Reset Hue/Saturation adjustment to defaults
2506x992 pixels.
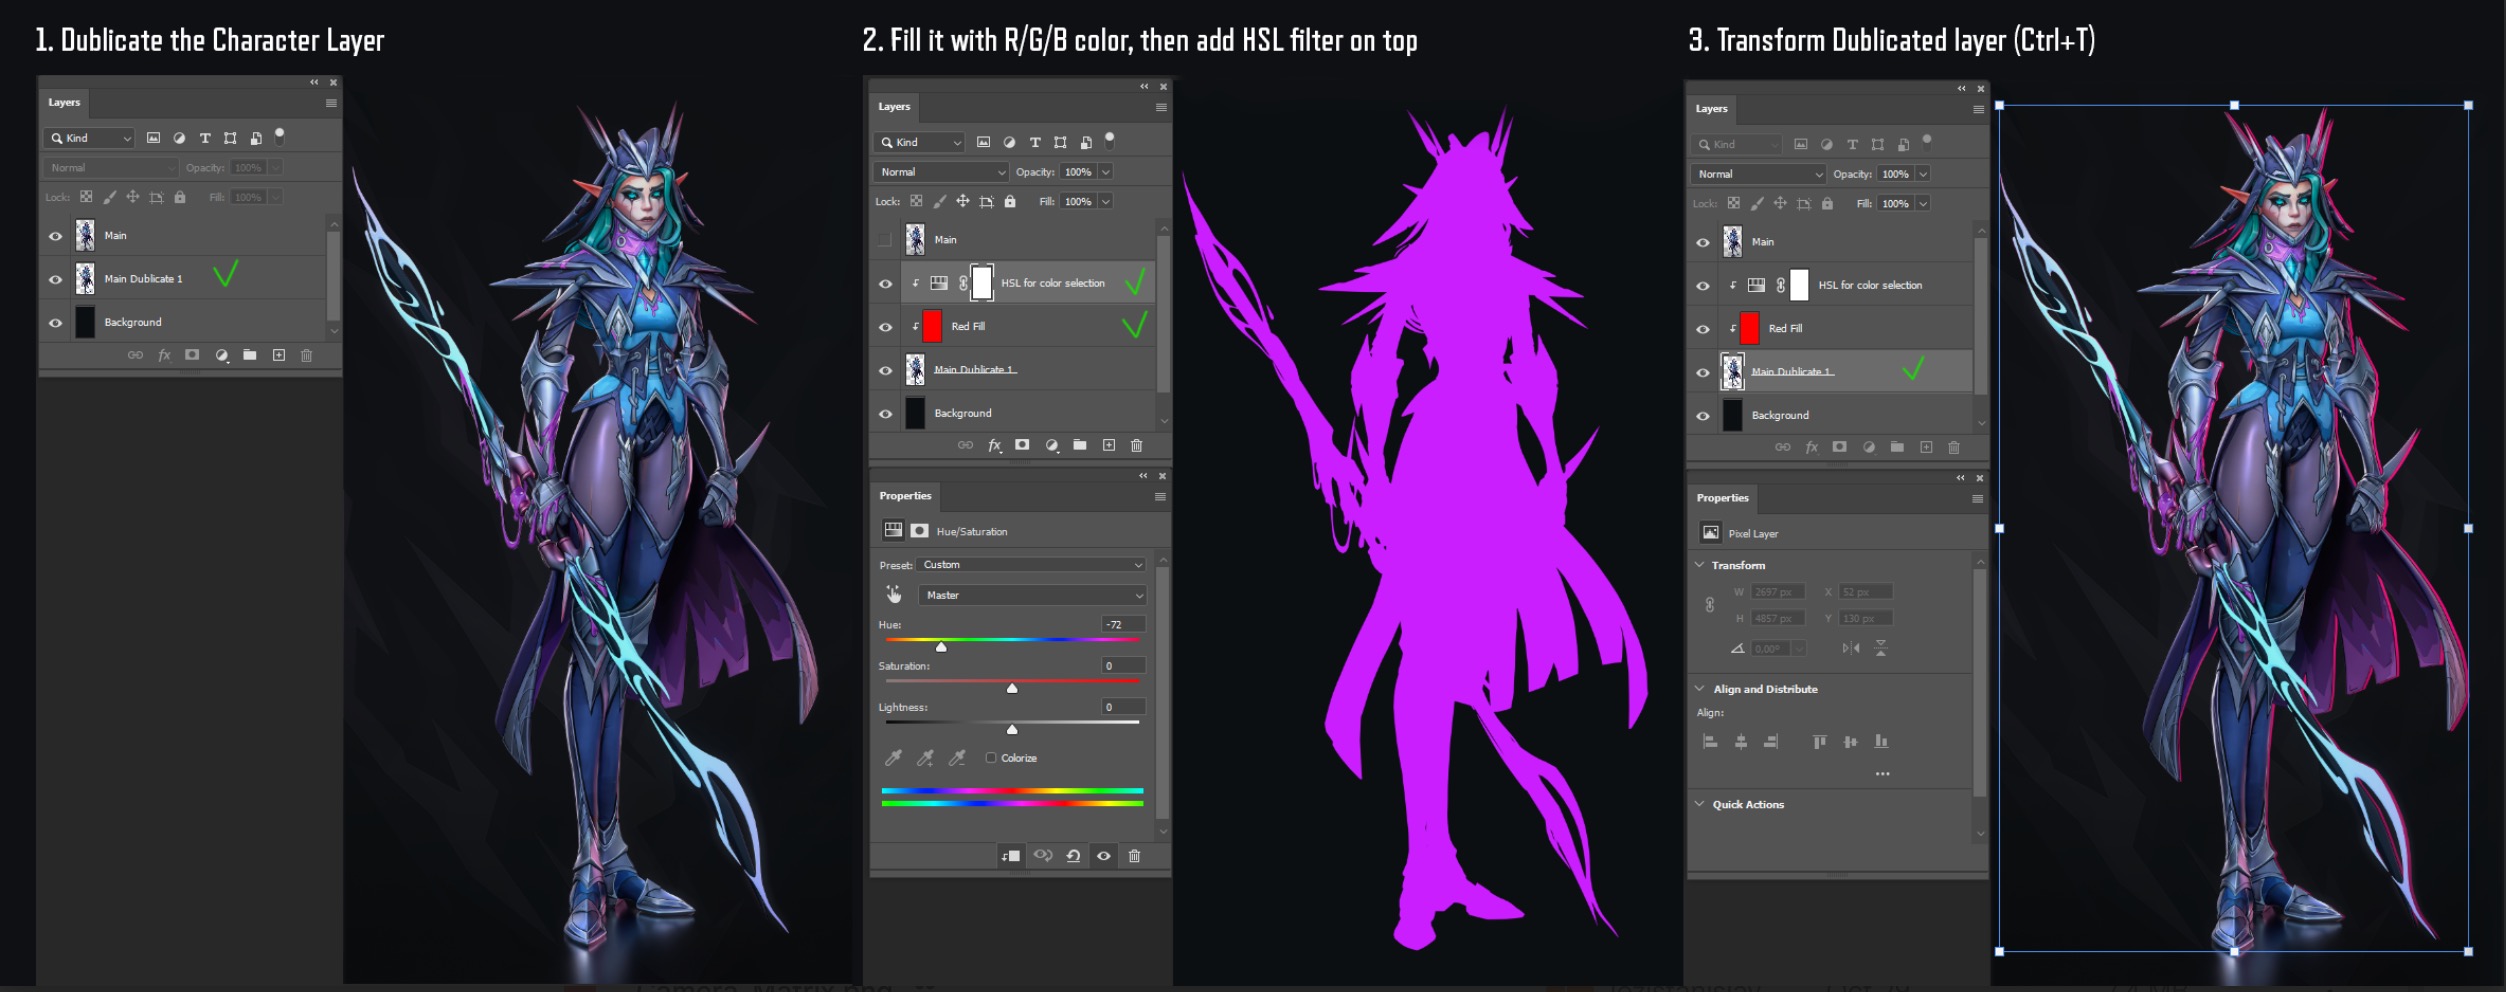pyautogui.click(x=1073, y=856)
